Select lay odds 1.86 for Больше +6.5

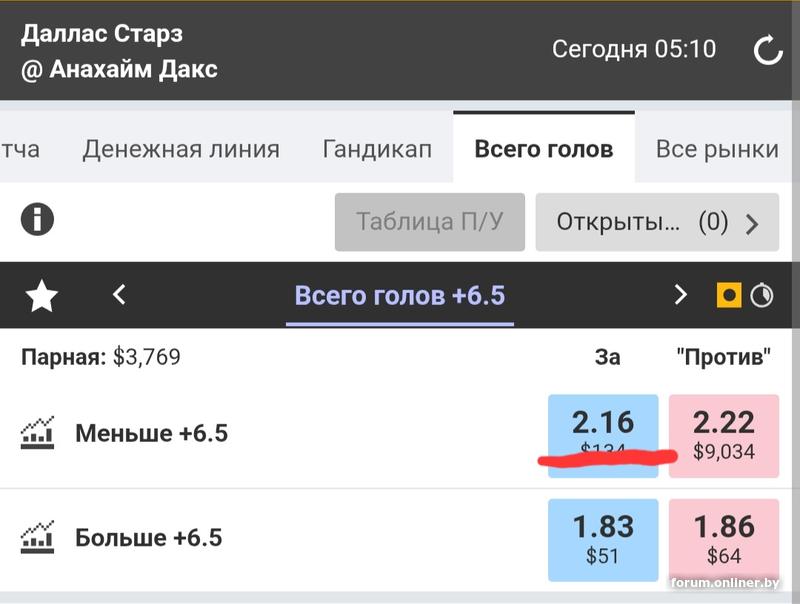click(x=723, y=540)
